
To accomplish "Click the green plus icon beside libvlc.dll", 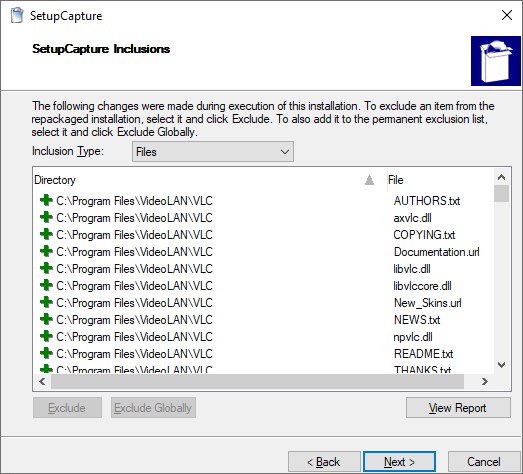I will click(x=46, y=268).
